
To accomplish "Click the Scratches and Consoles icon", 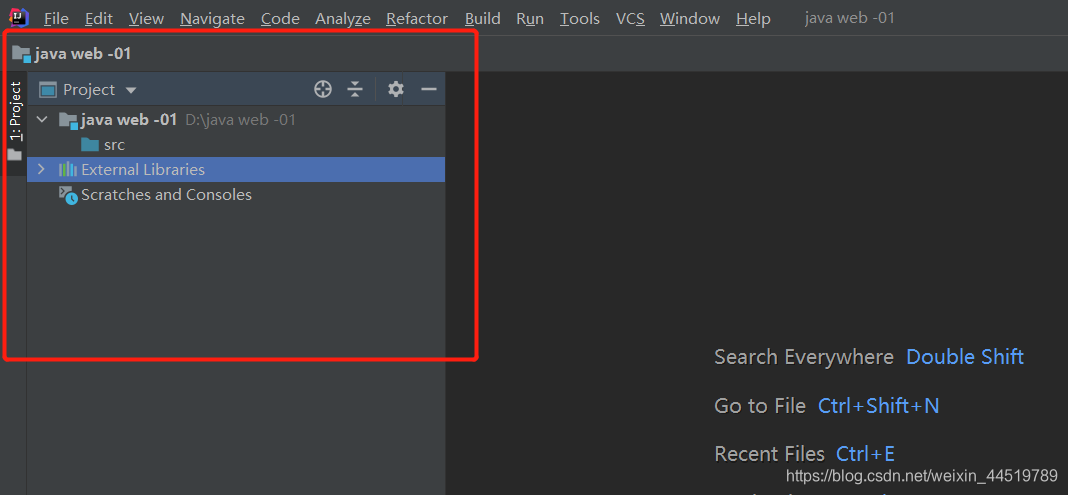I will [x=68, y=195].
